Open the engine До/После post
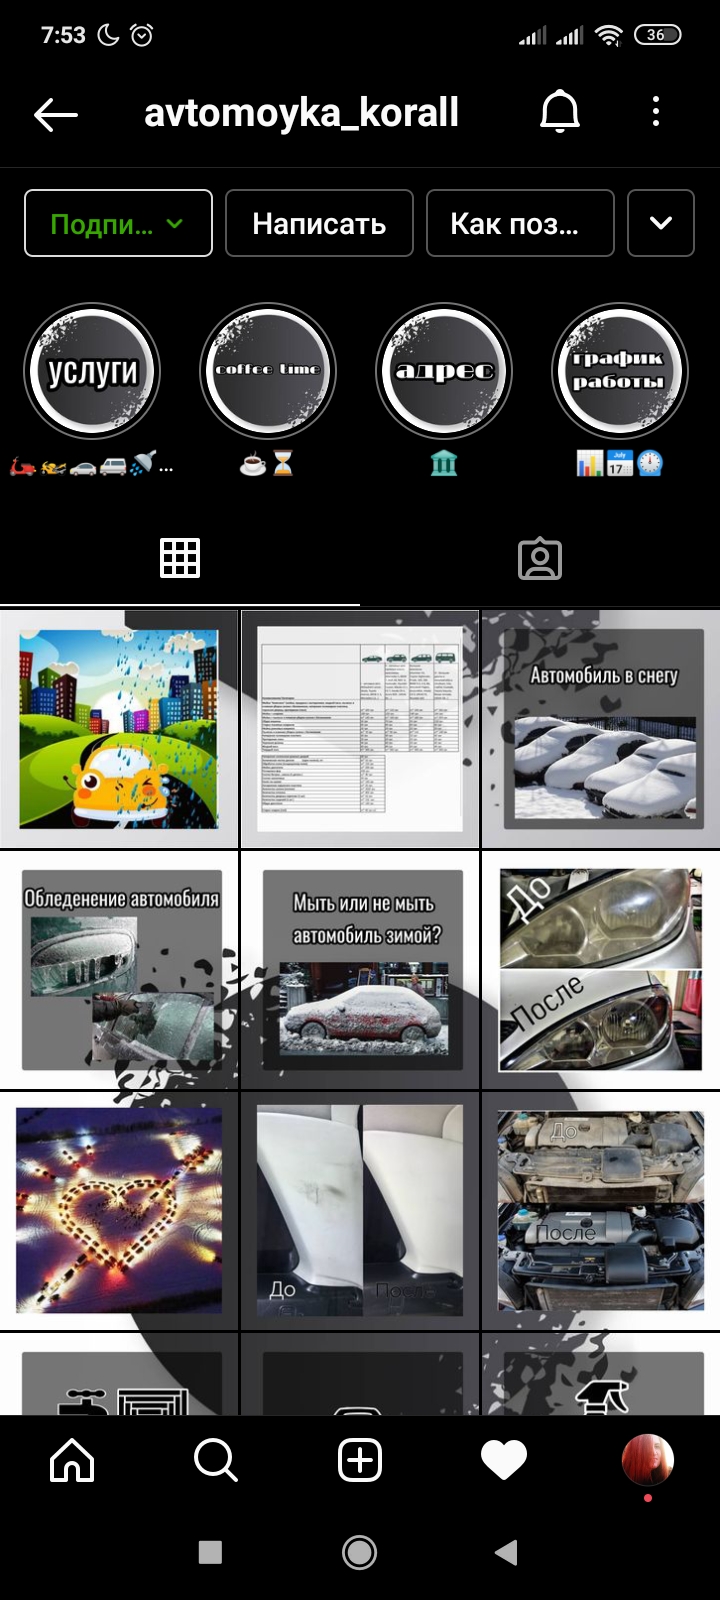Image resolution: width=720 pixels, height=1600 pixels. pyautogui.click(x=601, y=1211)
